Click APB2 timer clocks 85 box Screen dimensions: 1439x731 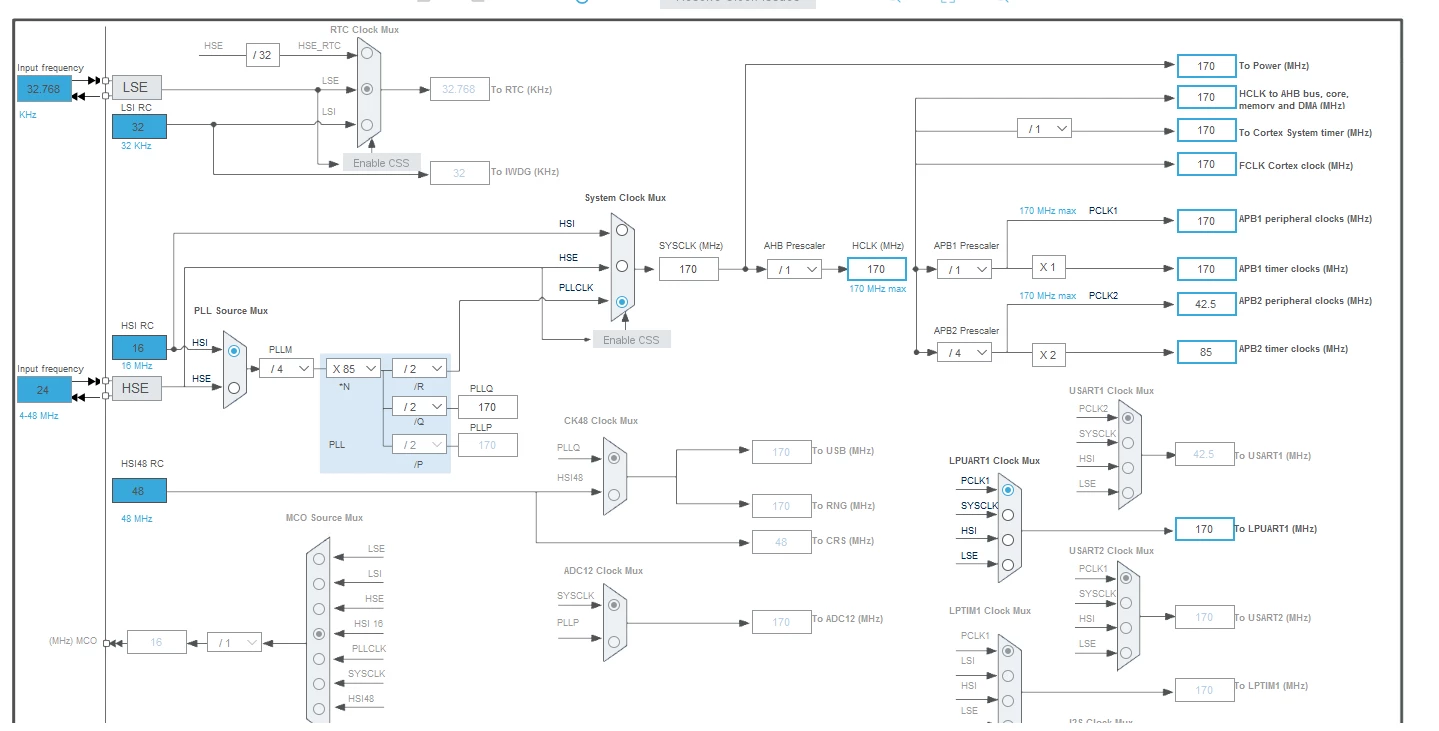point(1207,352)
